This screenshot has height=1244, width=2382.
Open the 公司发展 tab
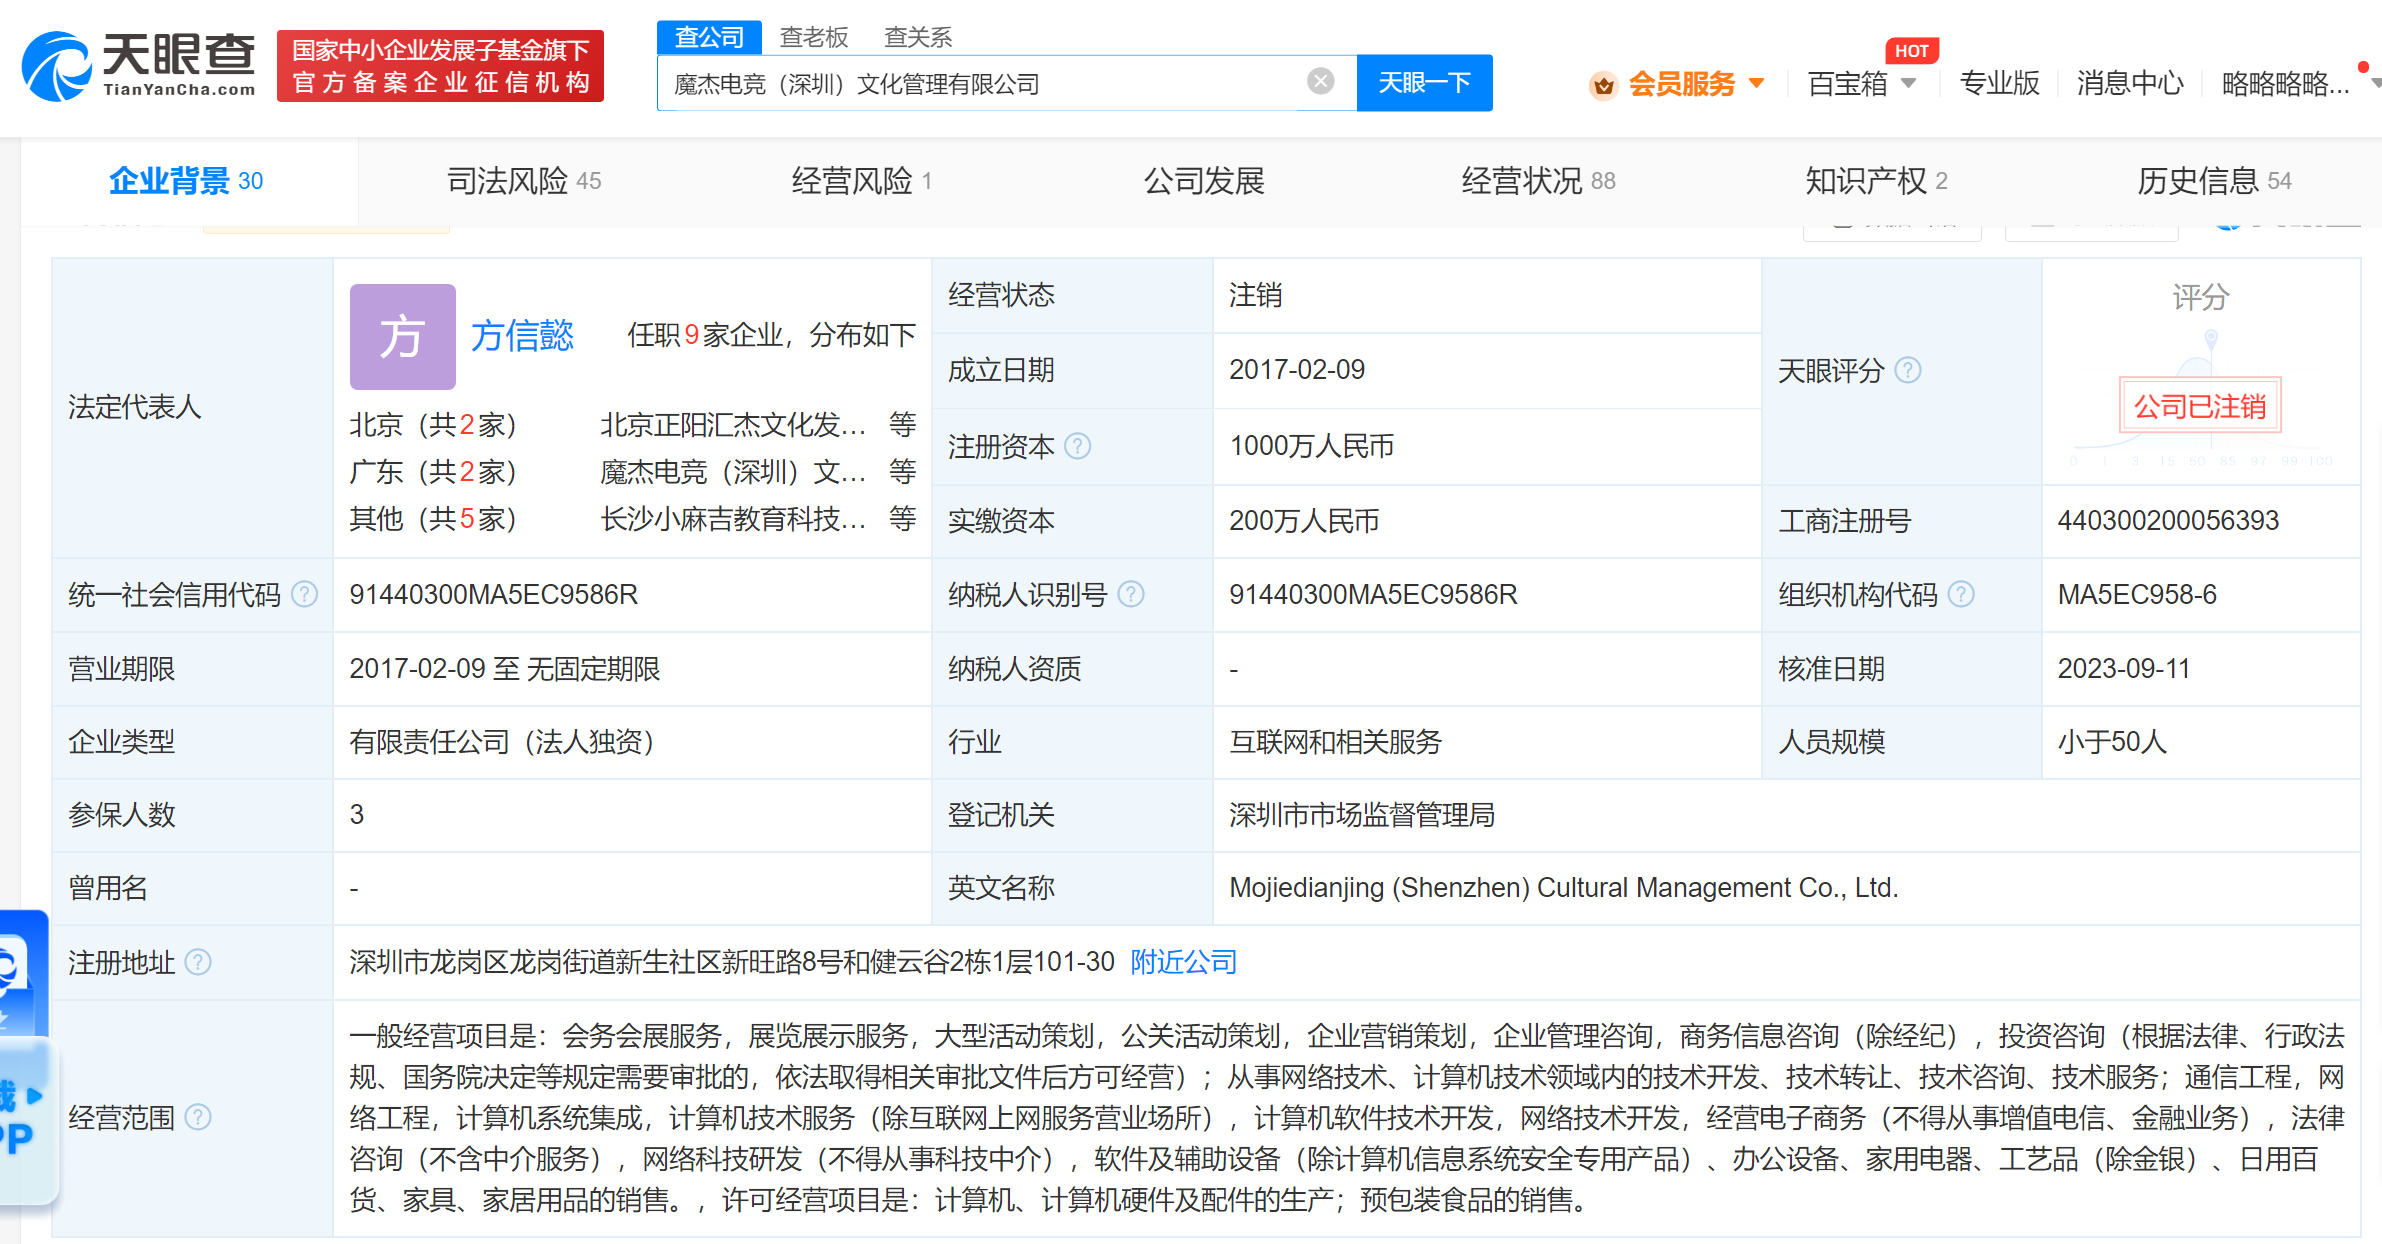(x=1204, y=181)
